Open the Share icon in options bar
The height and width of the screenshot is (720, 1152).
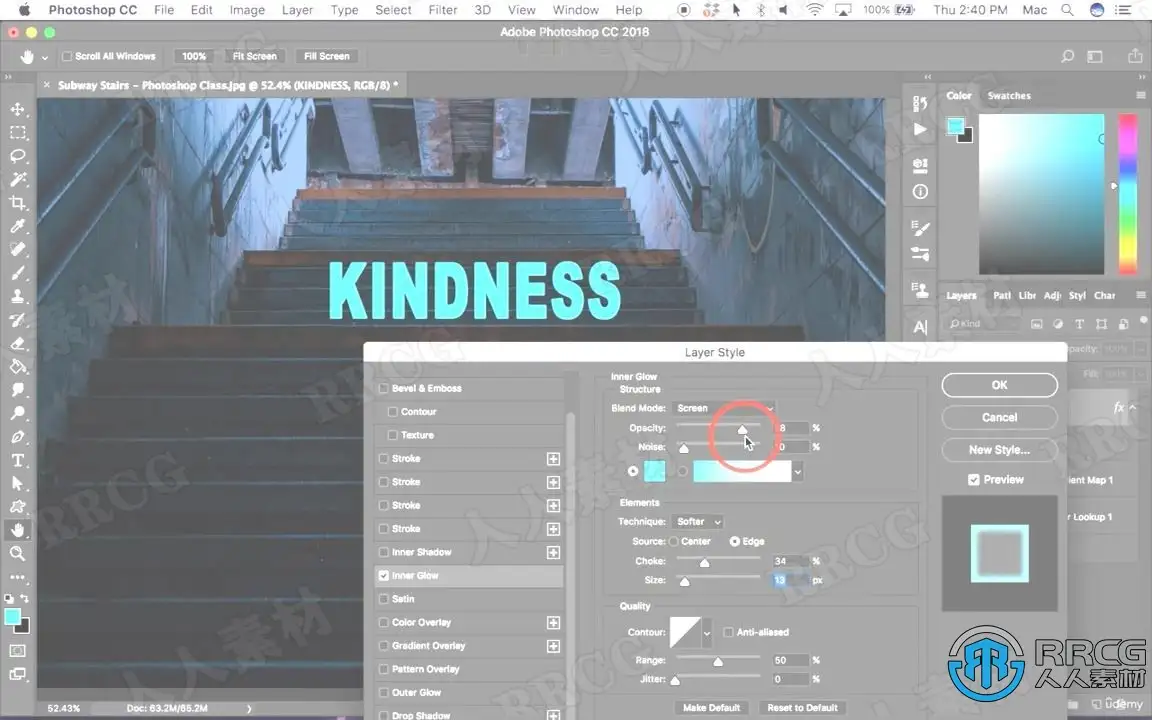pyautogui.click(x=1135, y=56)
